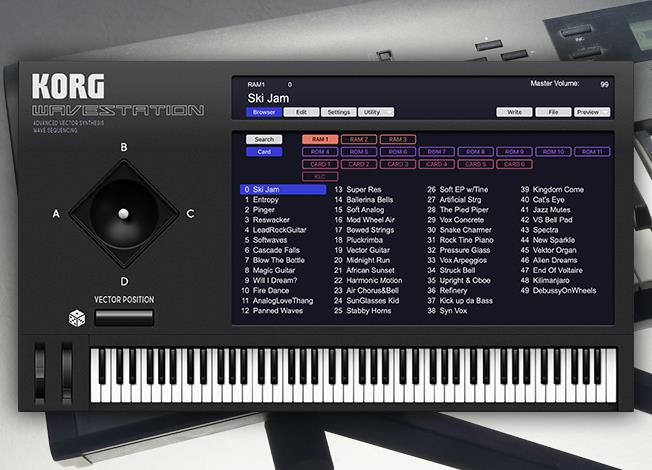Select the ROM 11 bank
Screen dimensions: 652x470
(592, 152)
